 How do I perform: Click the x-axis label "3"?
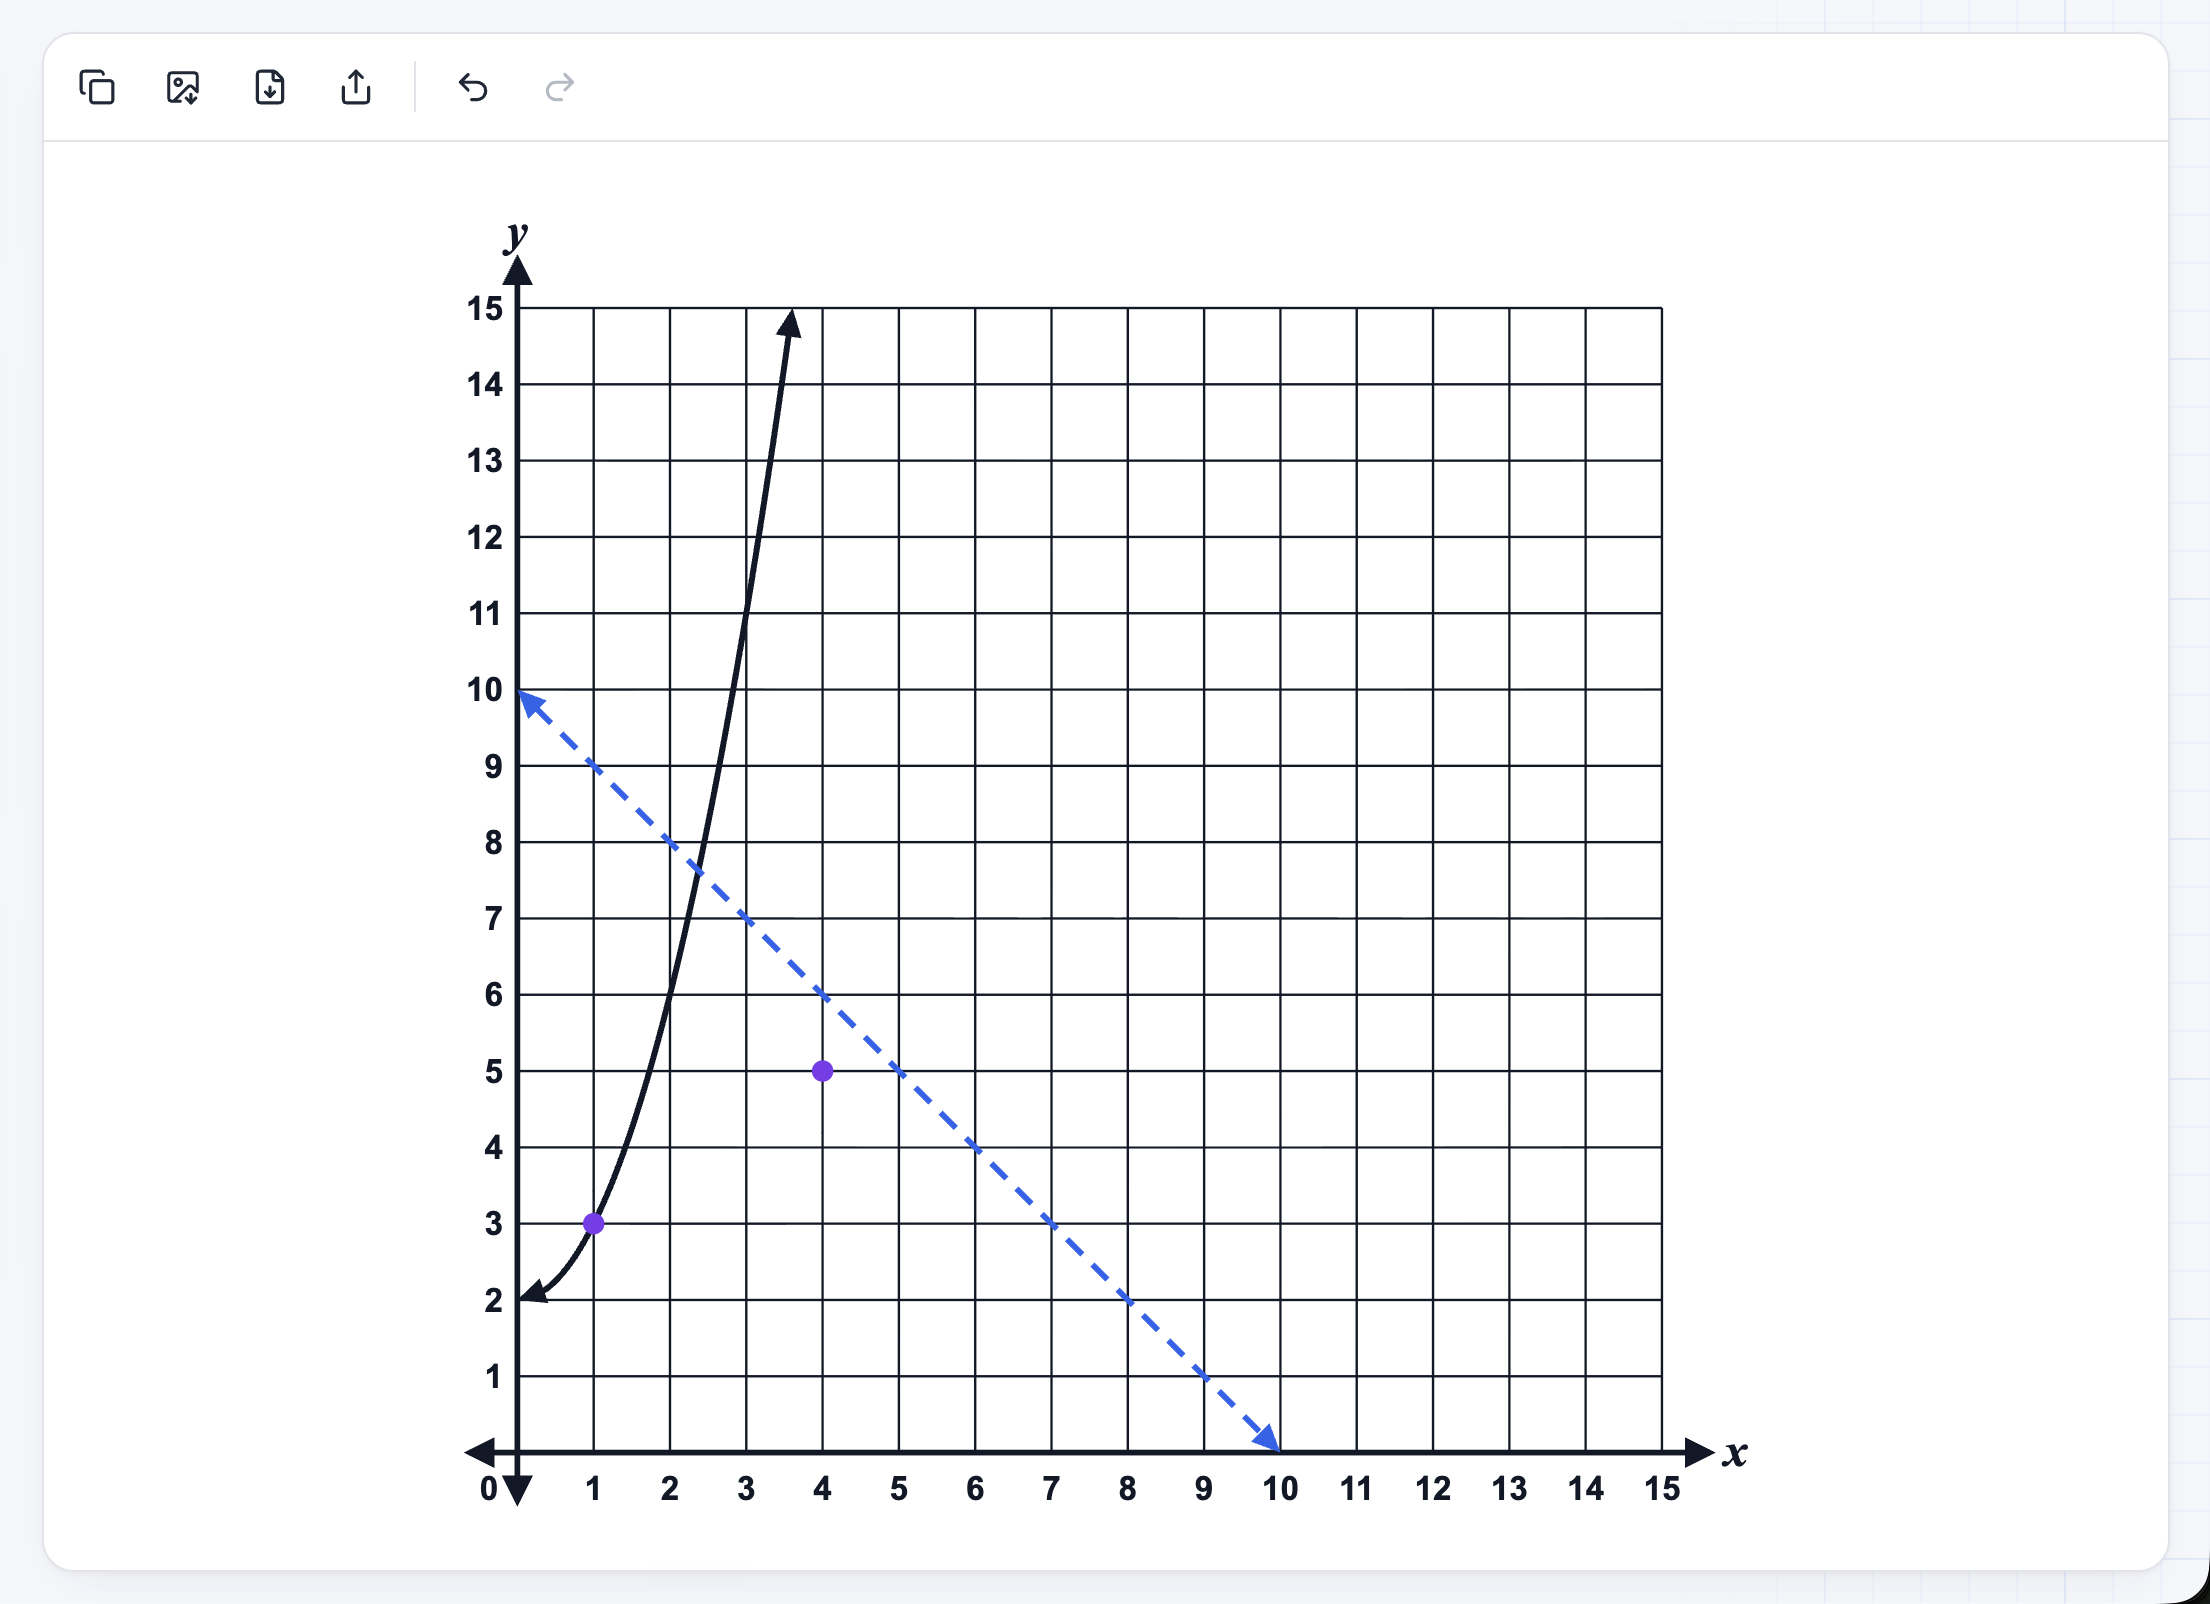746,1489
